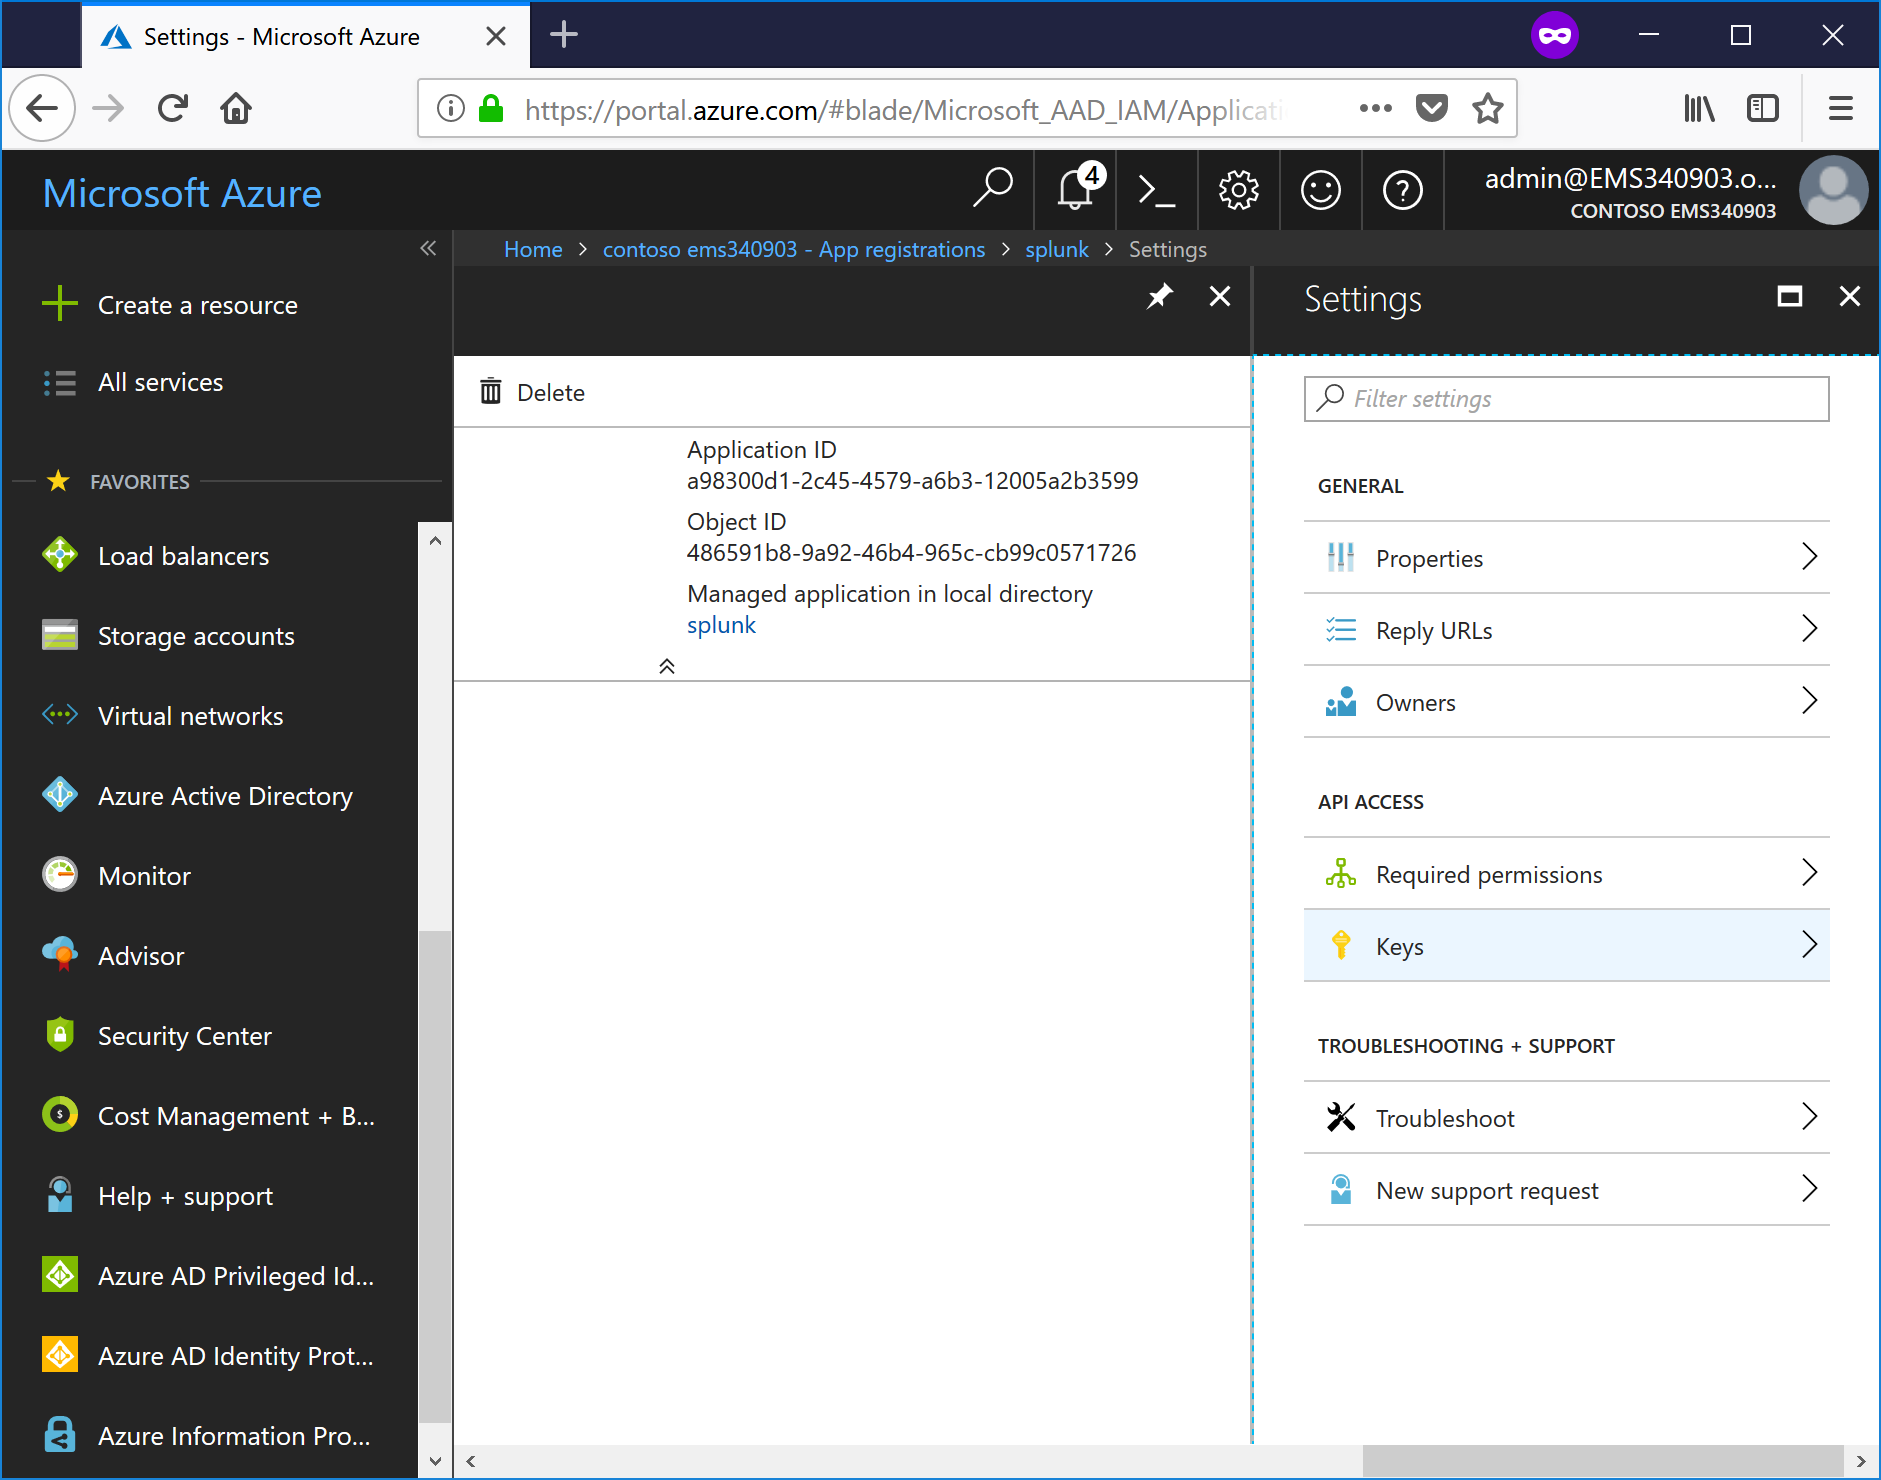The height and width of the screenshot is (1480, 1881).
Task: Collapse the sidebar with the double chevron
Action: click(429, 249)
